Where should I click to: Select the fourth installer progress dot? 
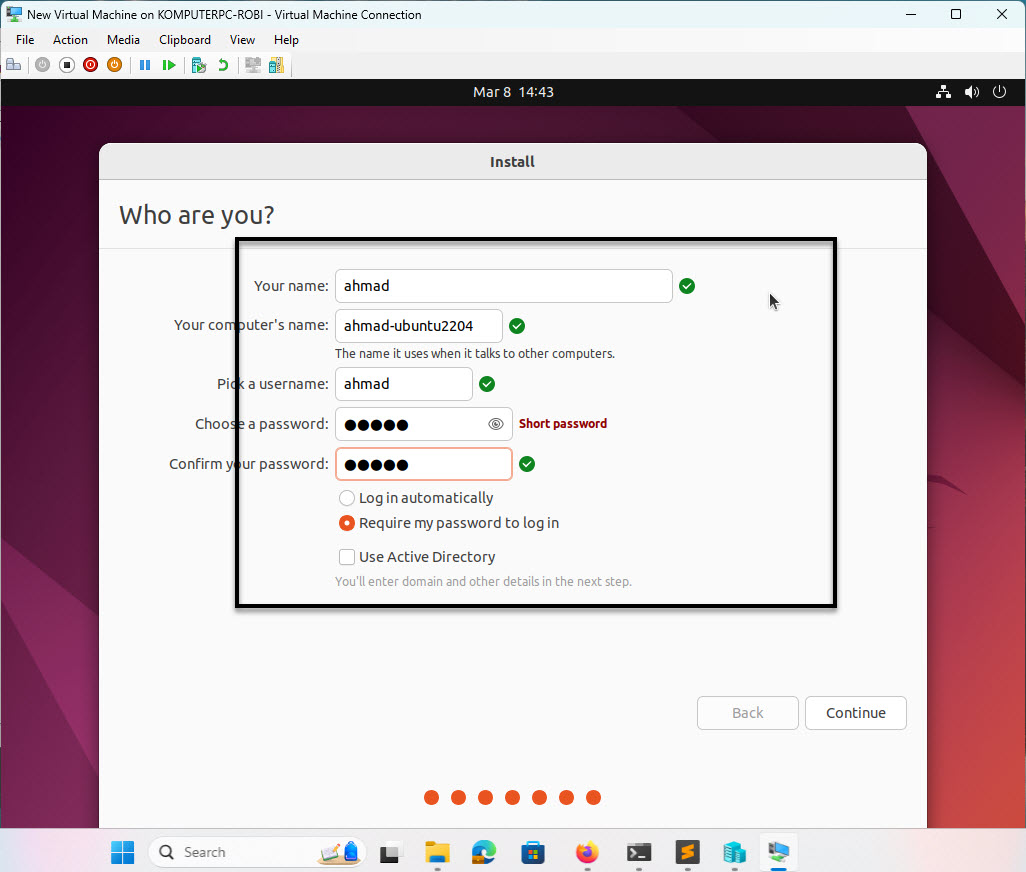click(512, 797)
